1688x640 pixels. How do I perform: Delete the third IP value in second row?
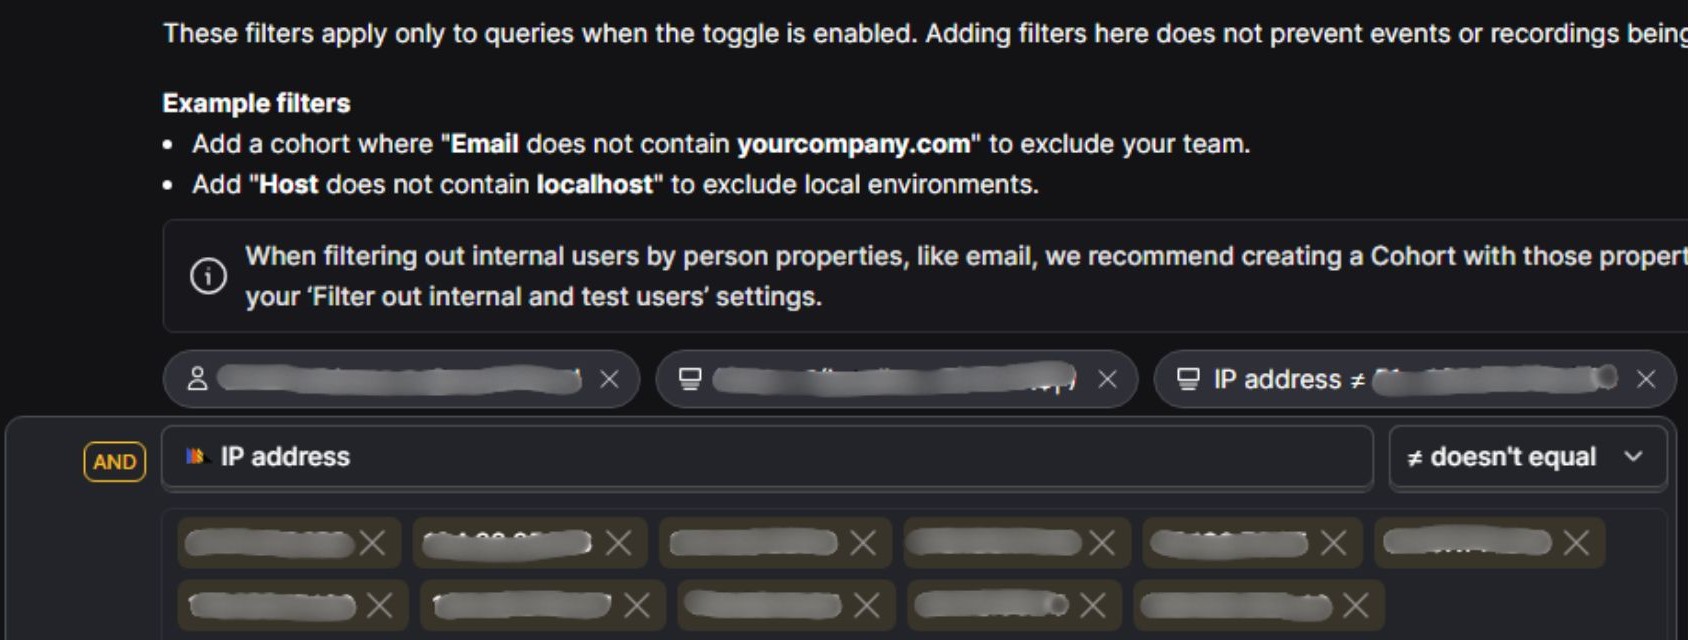867,605
